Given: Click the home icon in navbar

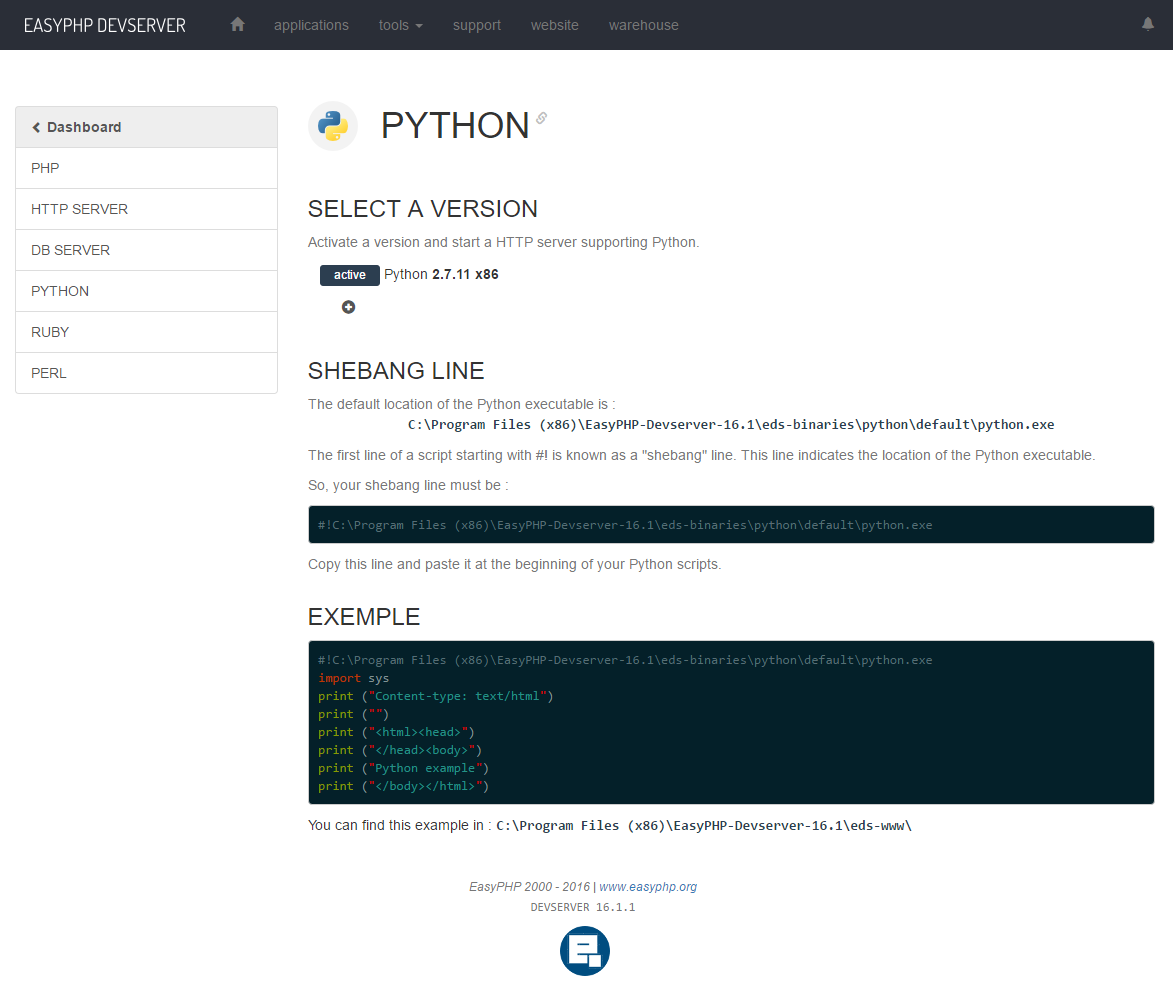Looking at the screenshot, I should [238, 25].
